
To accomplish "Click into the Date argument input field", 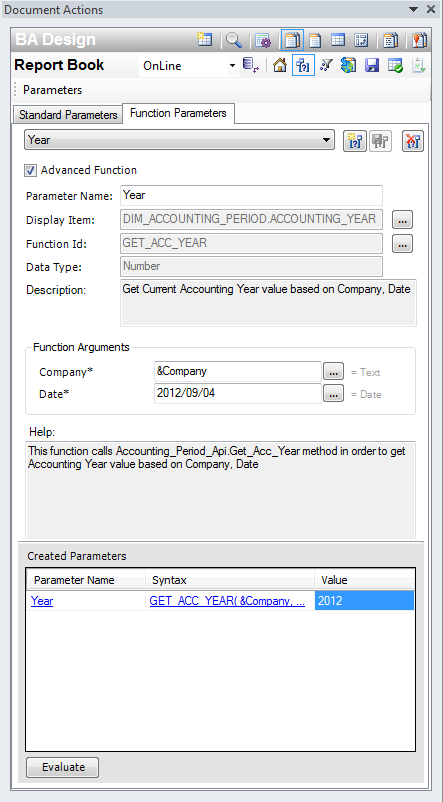I will pos(237,393).
